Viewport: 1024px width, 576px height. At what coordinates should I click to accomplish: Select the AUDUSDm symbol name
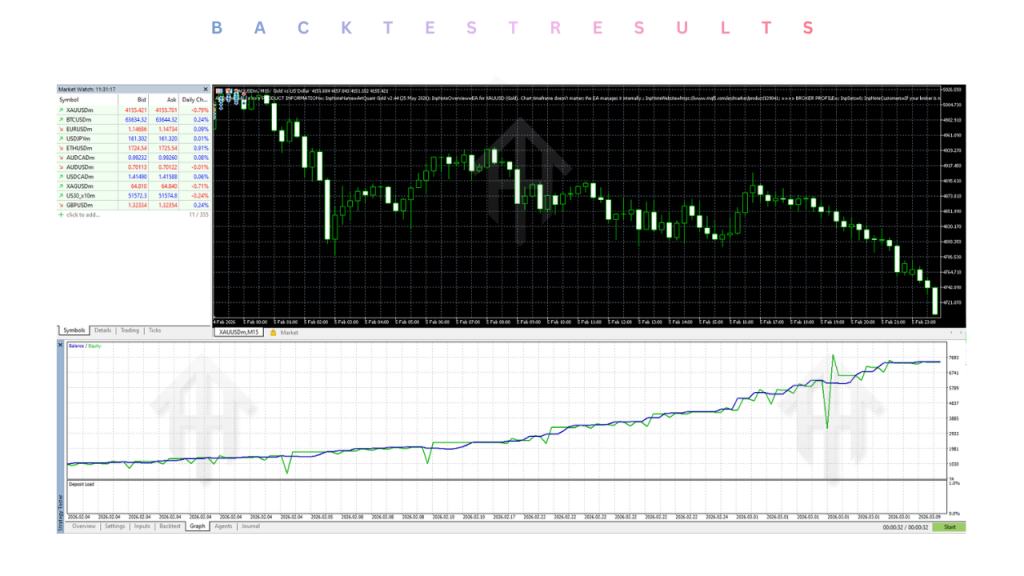click(x=80, y=167)
